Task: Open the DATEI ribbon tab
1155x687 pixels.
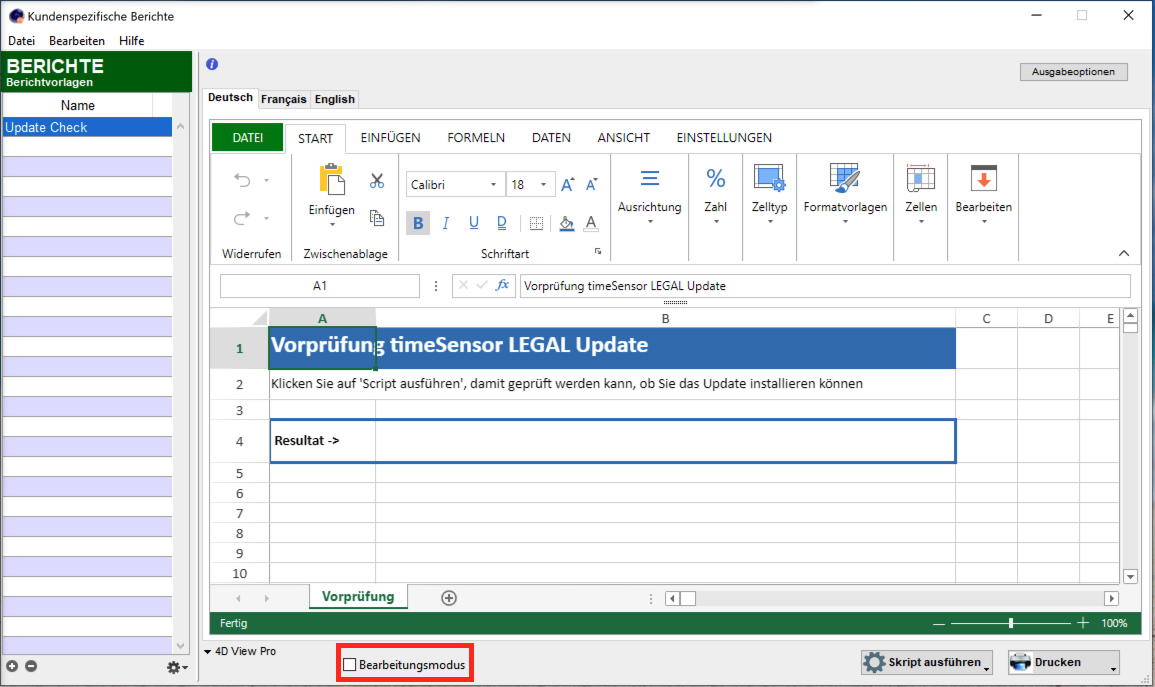Action: (x=248, y=138)
